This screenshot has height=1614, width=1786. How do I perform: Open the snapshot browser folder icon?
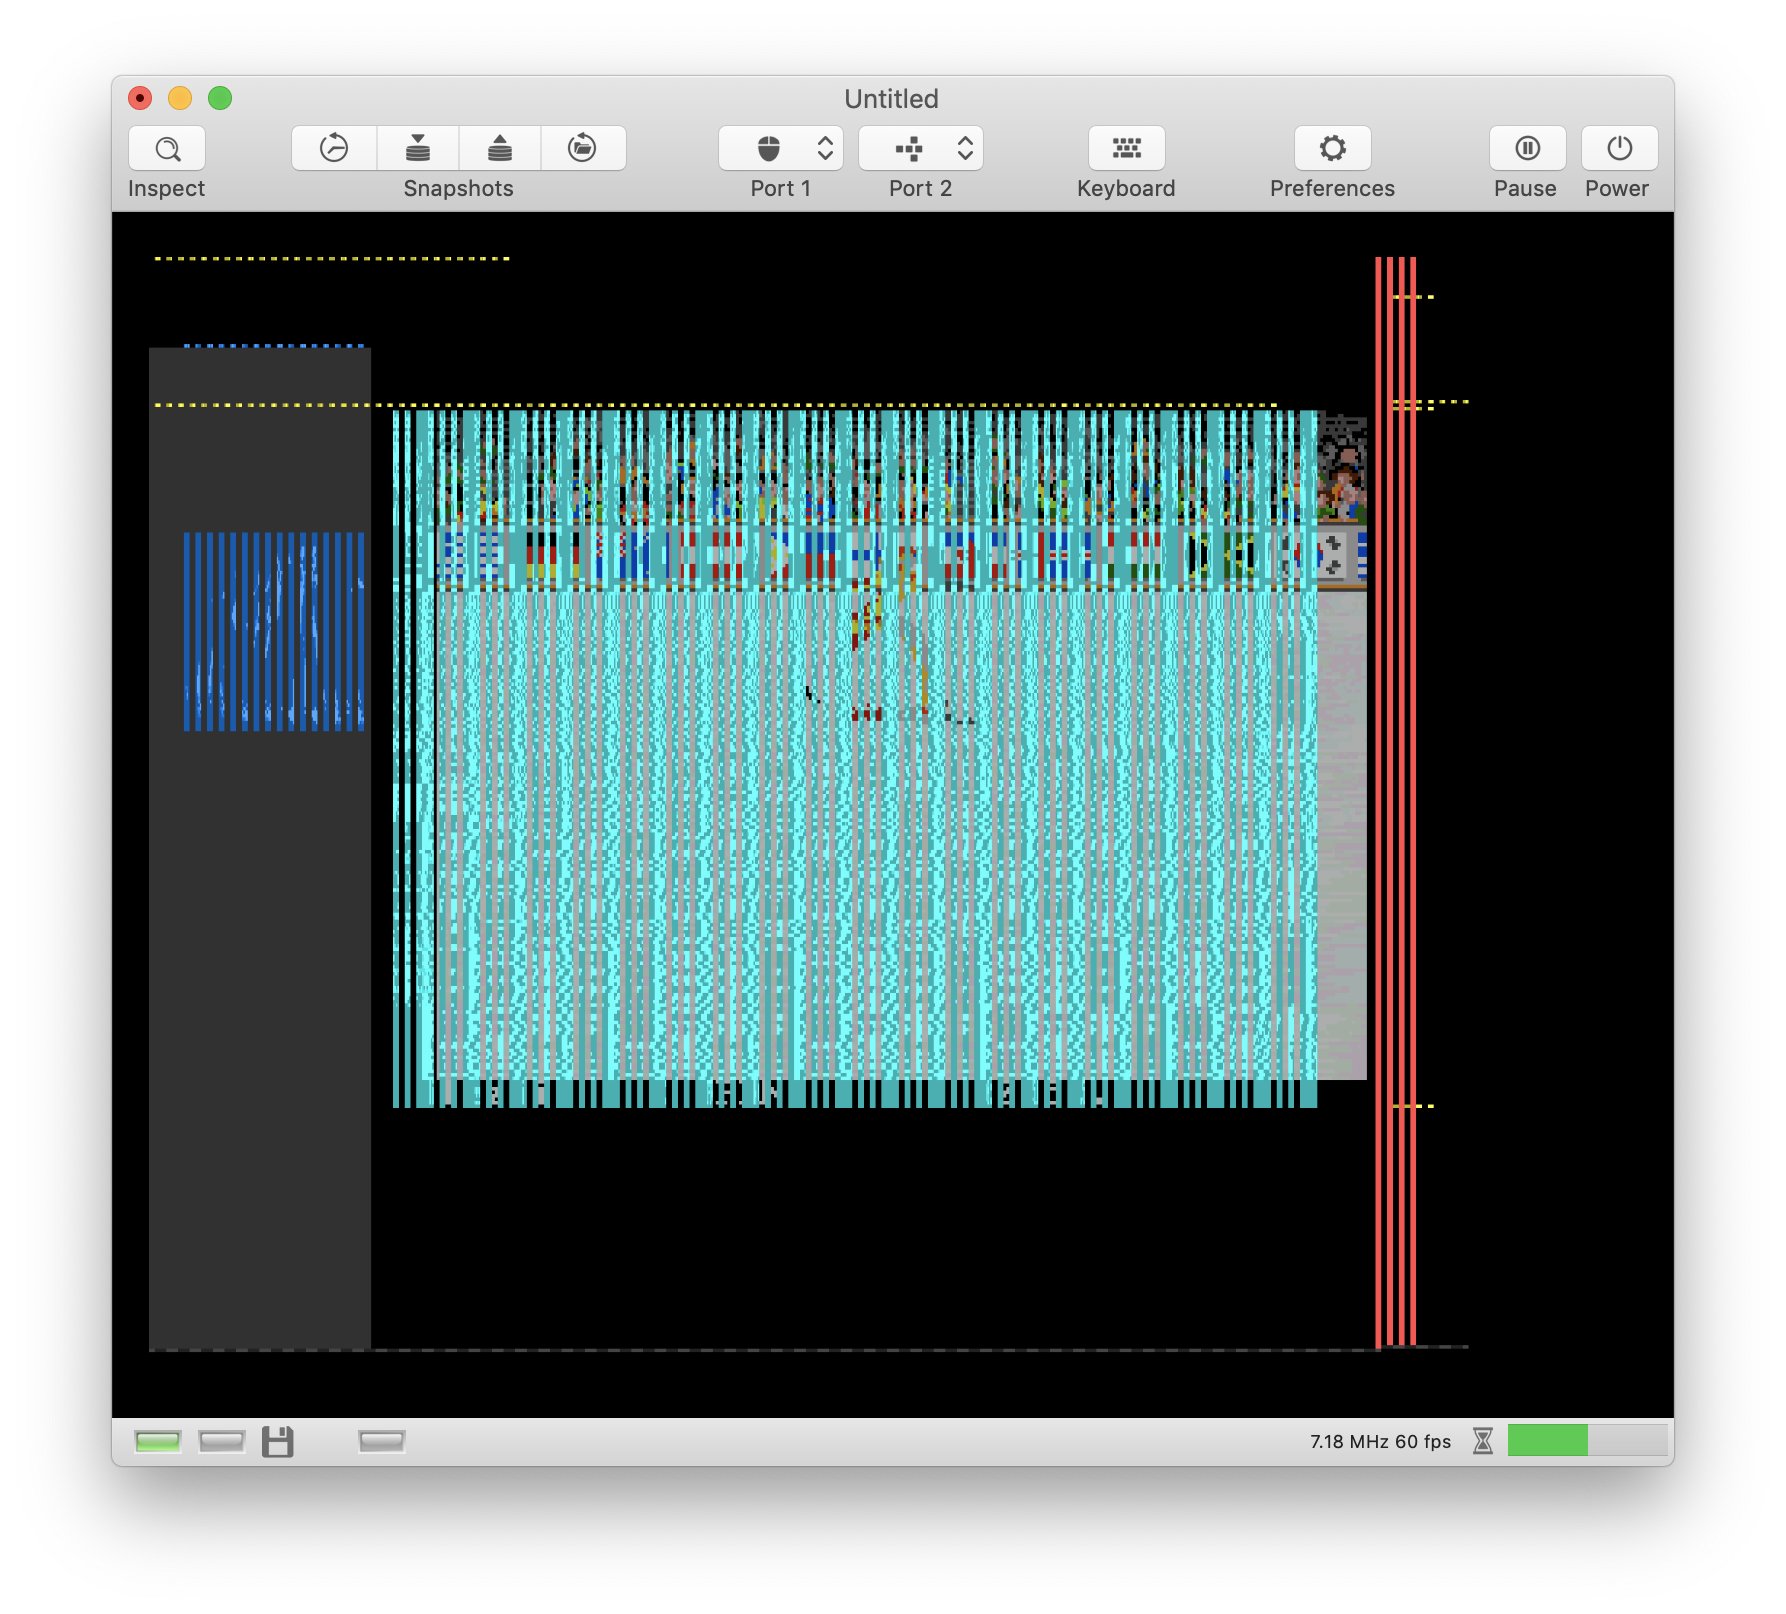(583, 149)
